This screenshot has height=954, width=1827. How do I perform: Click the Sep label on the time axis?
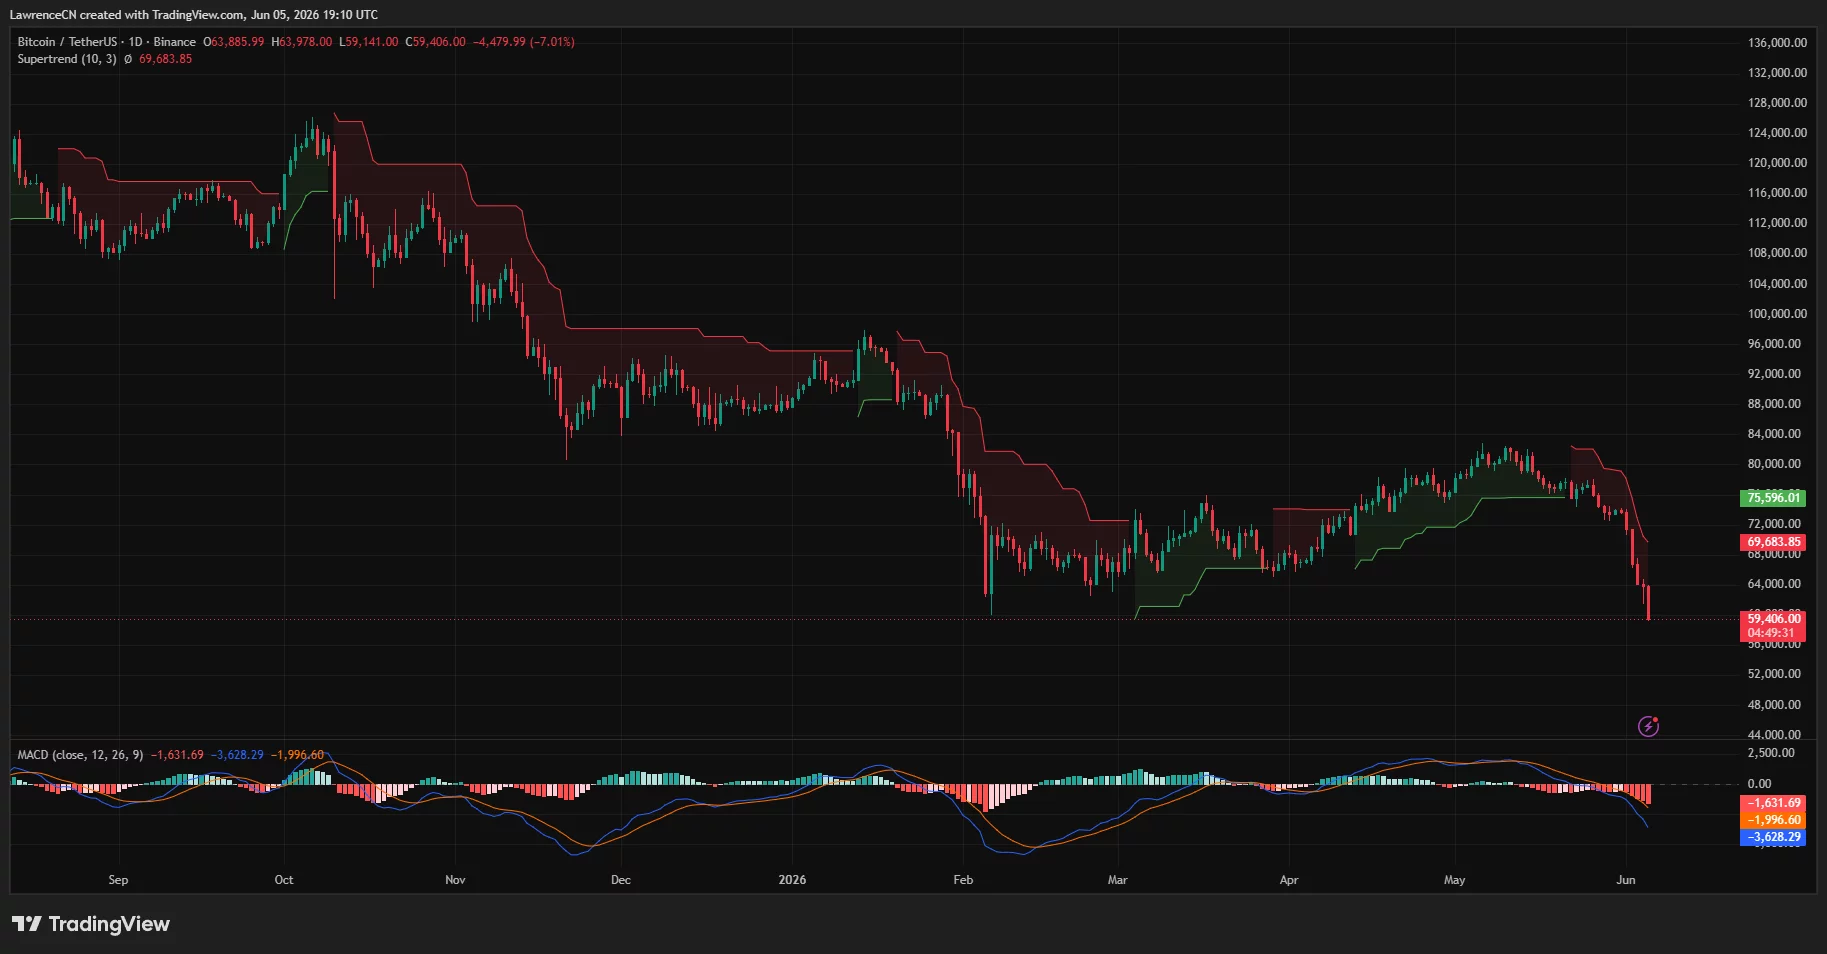click(x=118, y=880)
